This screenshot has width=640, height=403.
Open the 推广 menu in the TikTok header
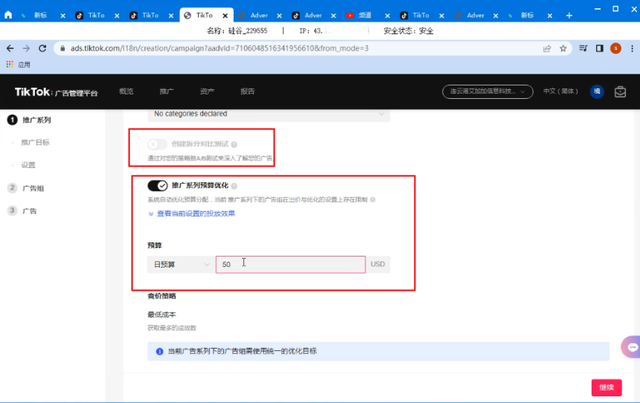point(167,91)
